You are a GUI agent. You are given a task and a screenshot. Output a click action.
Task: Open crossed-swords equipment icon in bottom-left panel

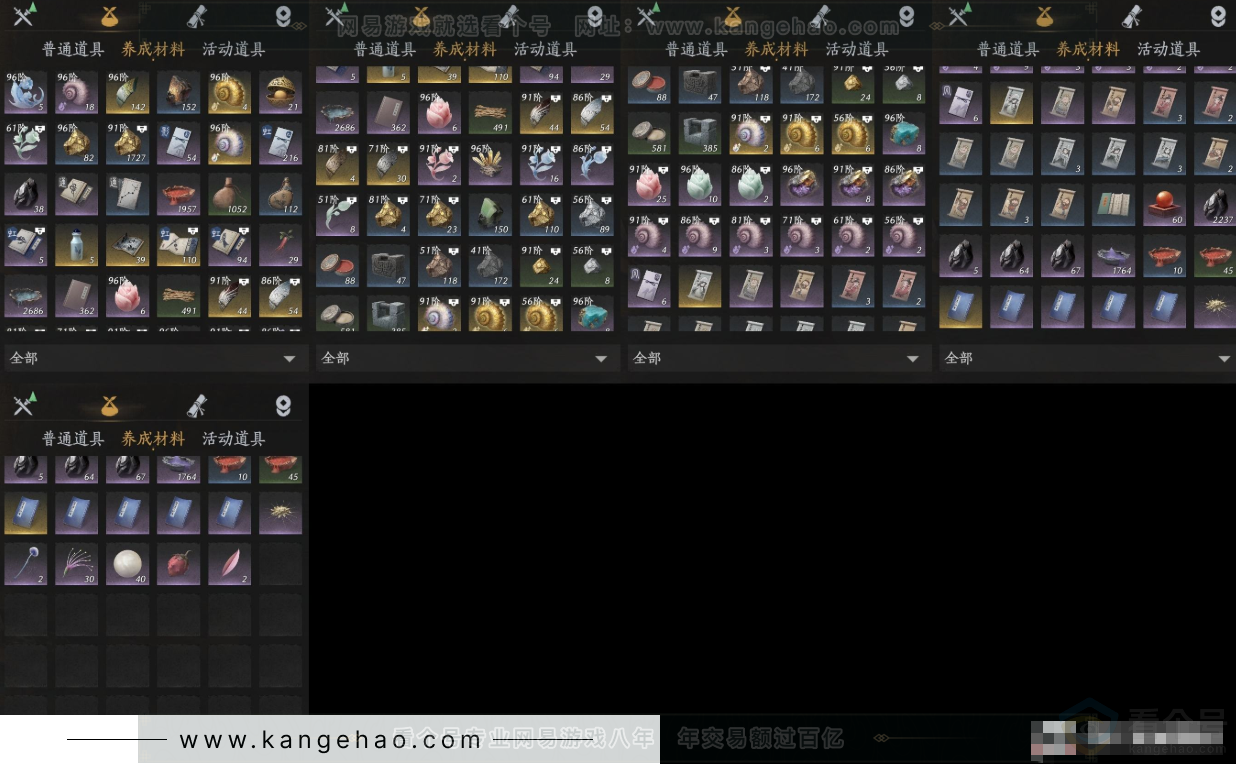(x=23, y=405)
